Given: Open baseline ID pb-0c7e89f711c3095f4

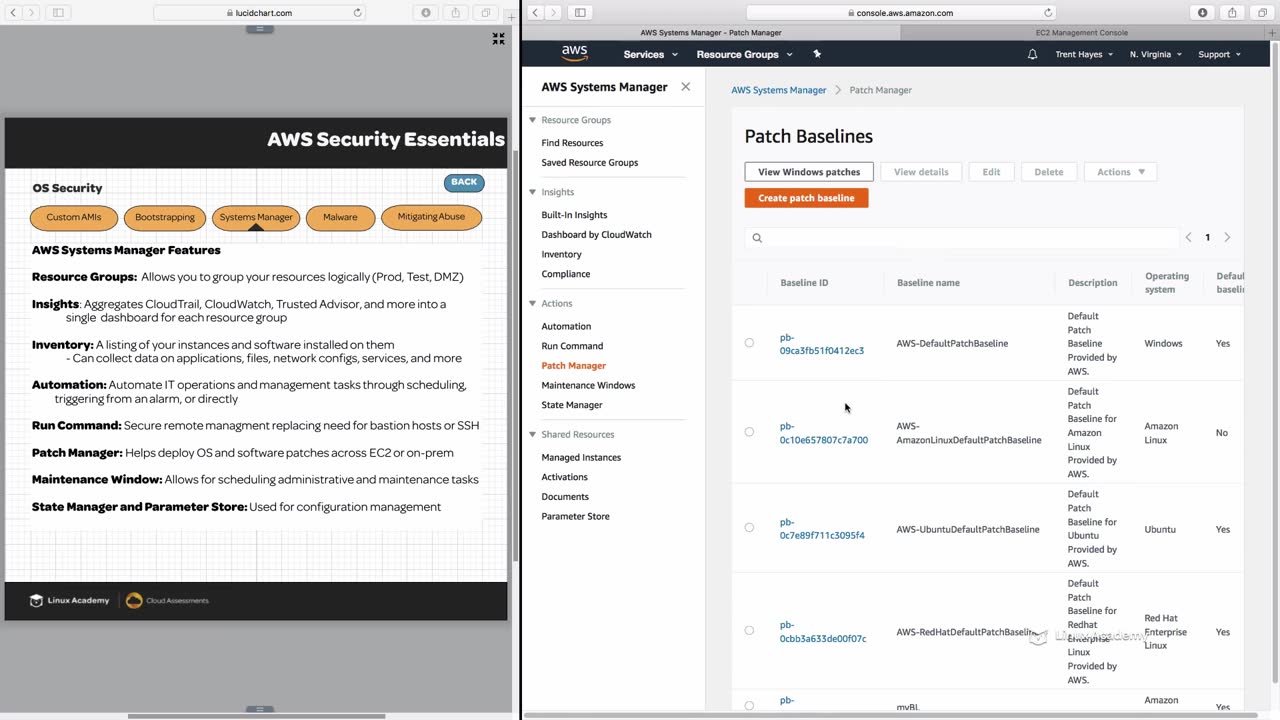Looking at the screenshot, I should [x=822, y=529].
